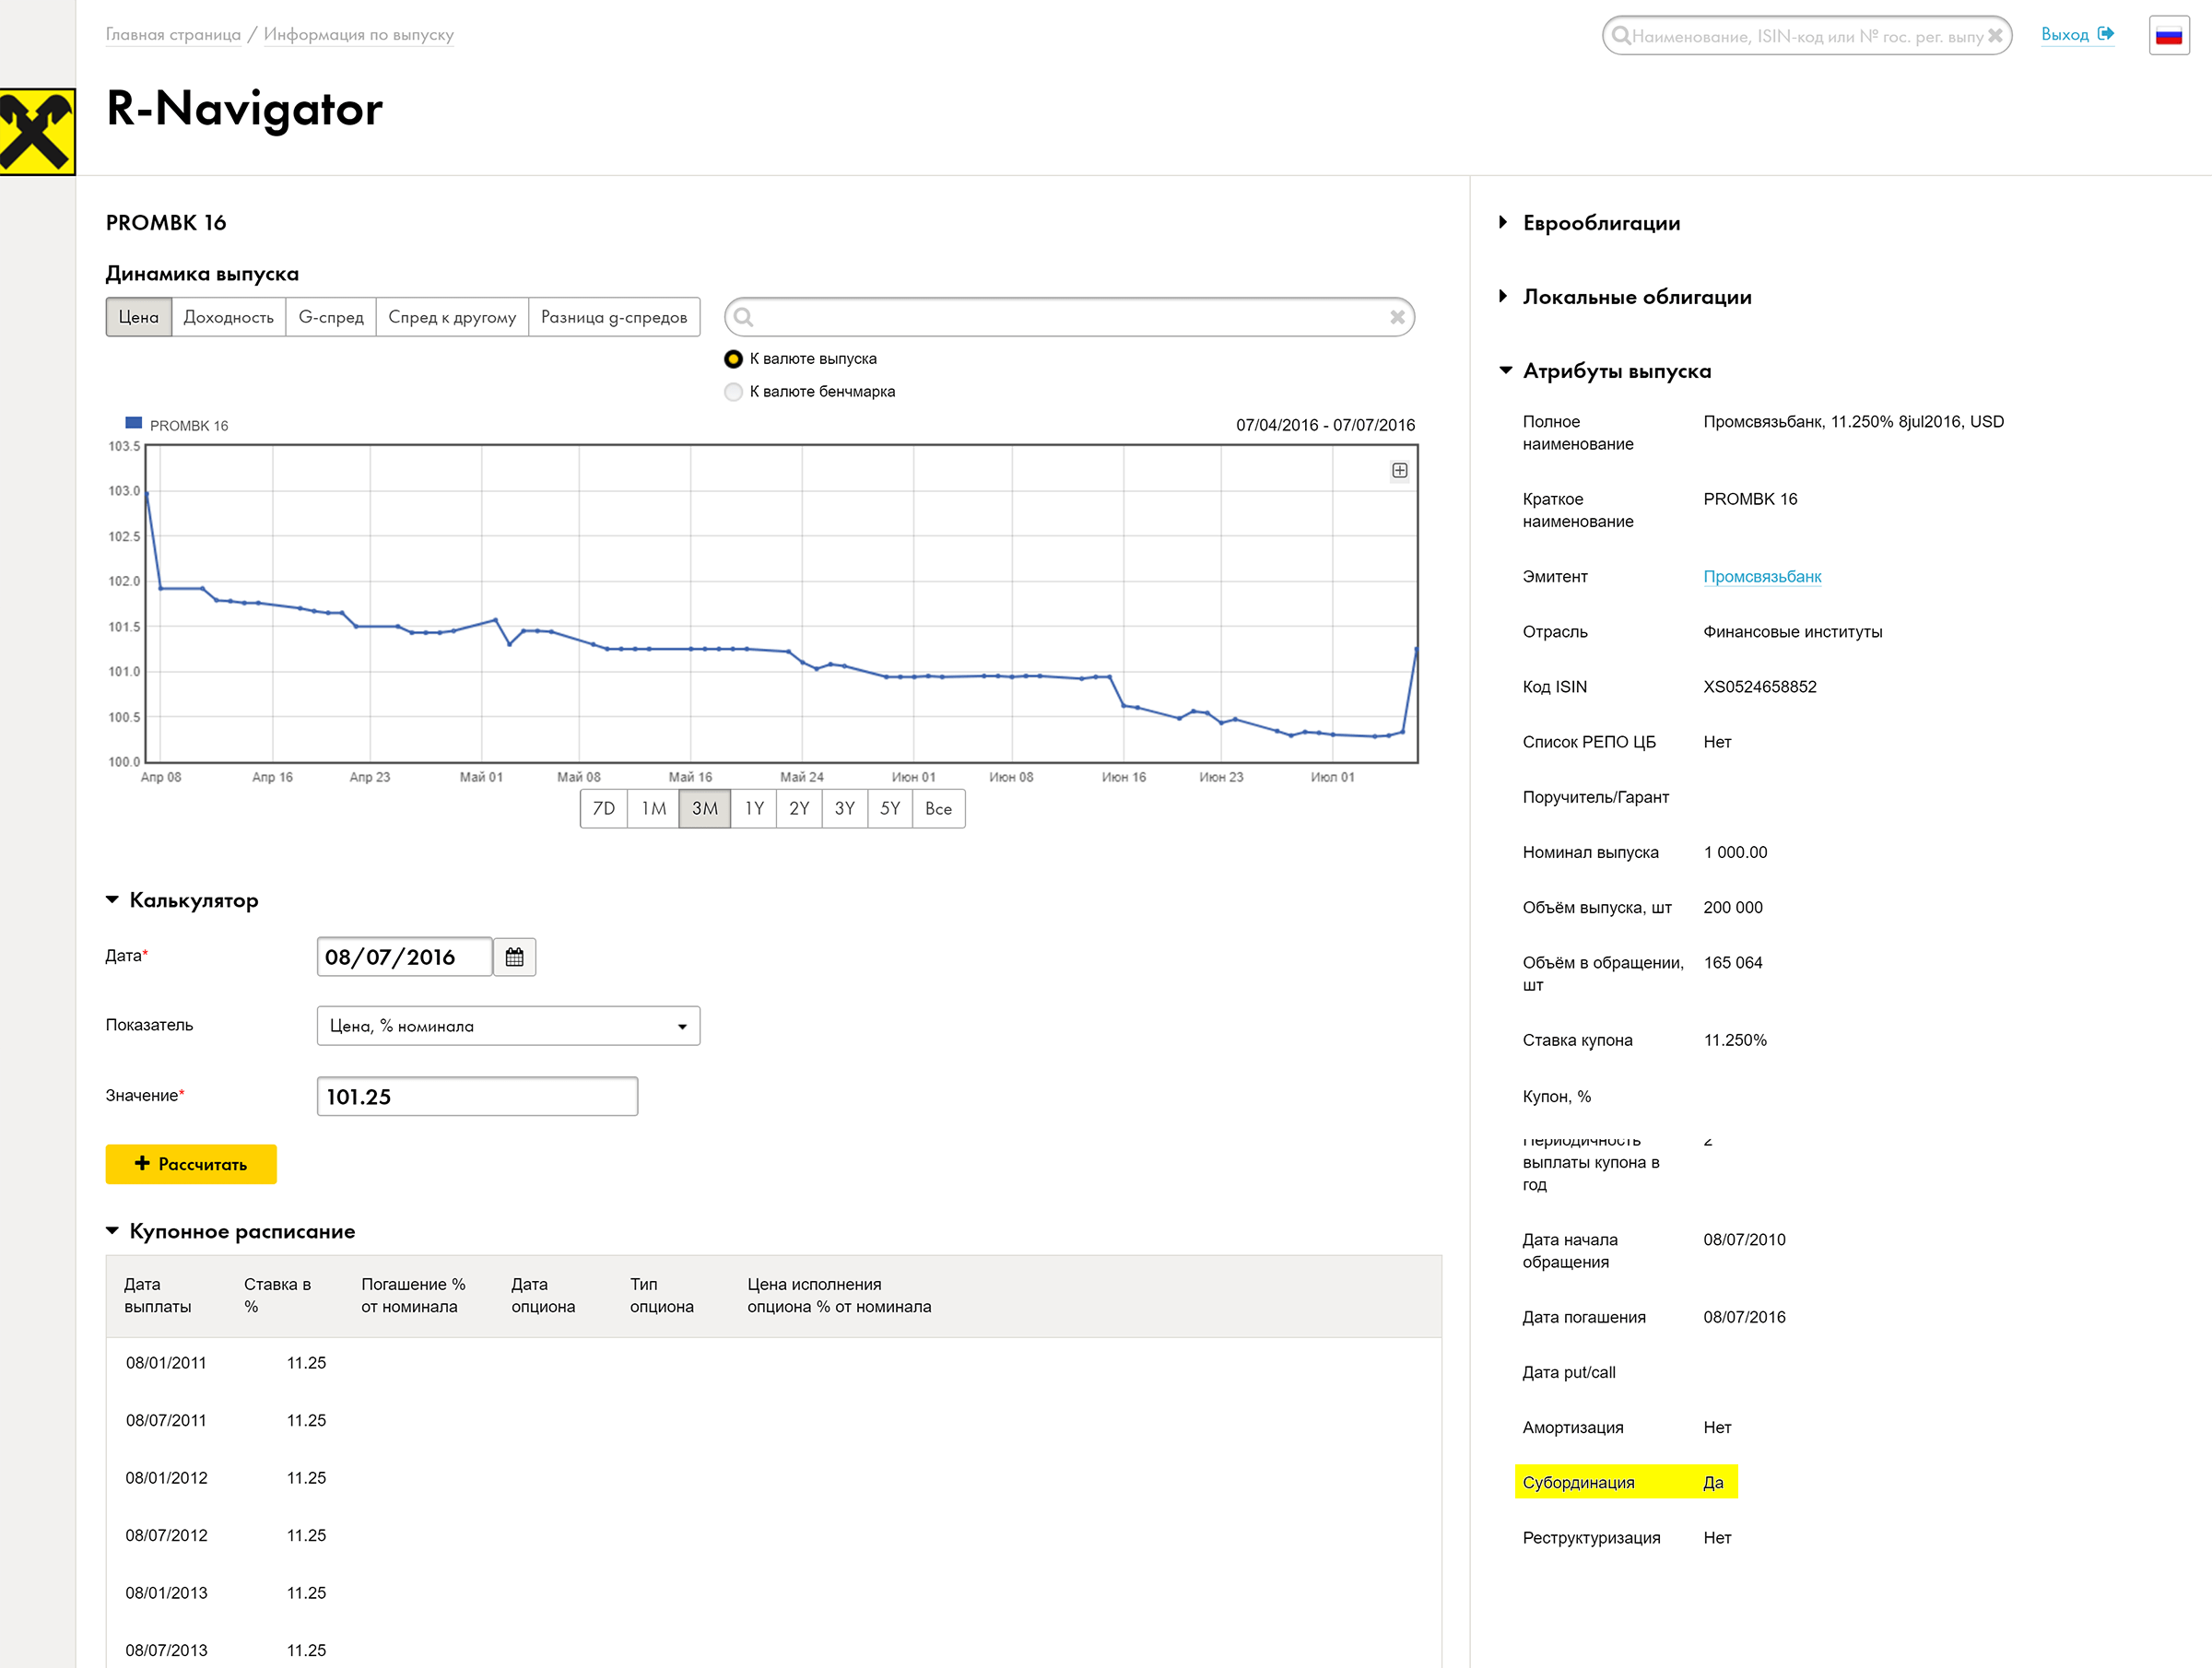Click Информация по выпуску breadcrumb
The width and height of the screenshot is (2212, 1668).
(x=358, y=34)
